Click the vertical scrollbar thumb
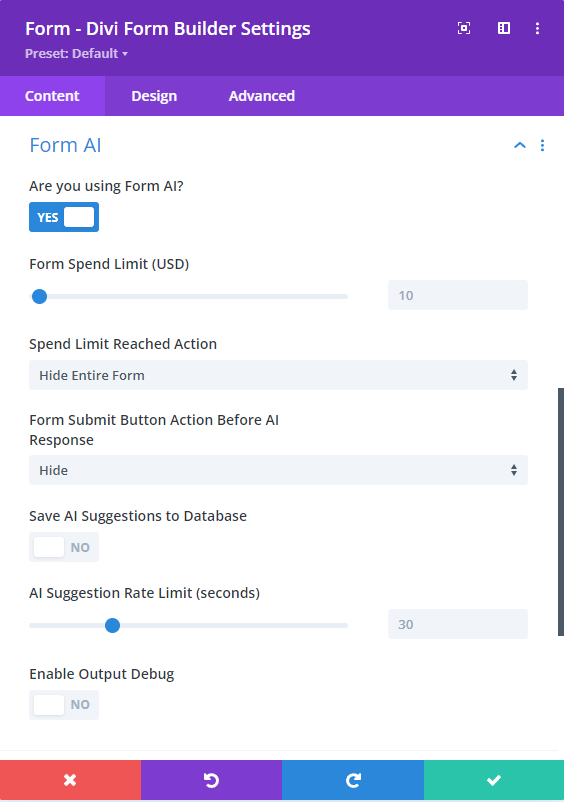564x802 pixels. [x=560, y=511]
